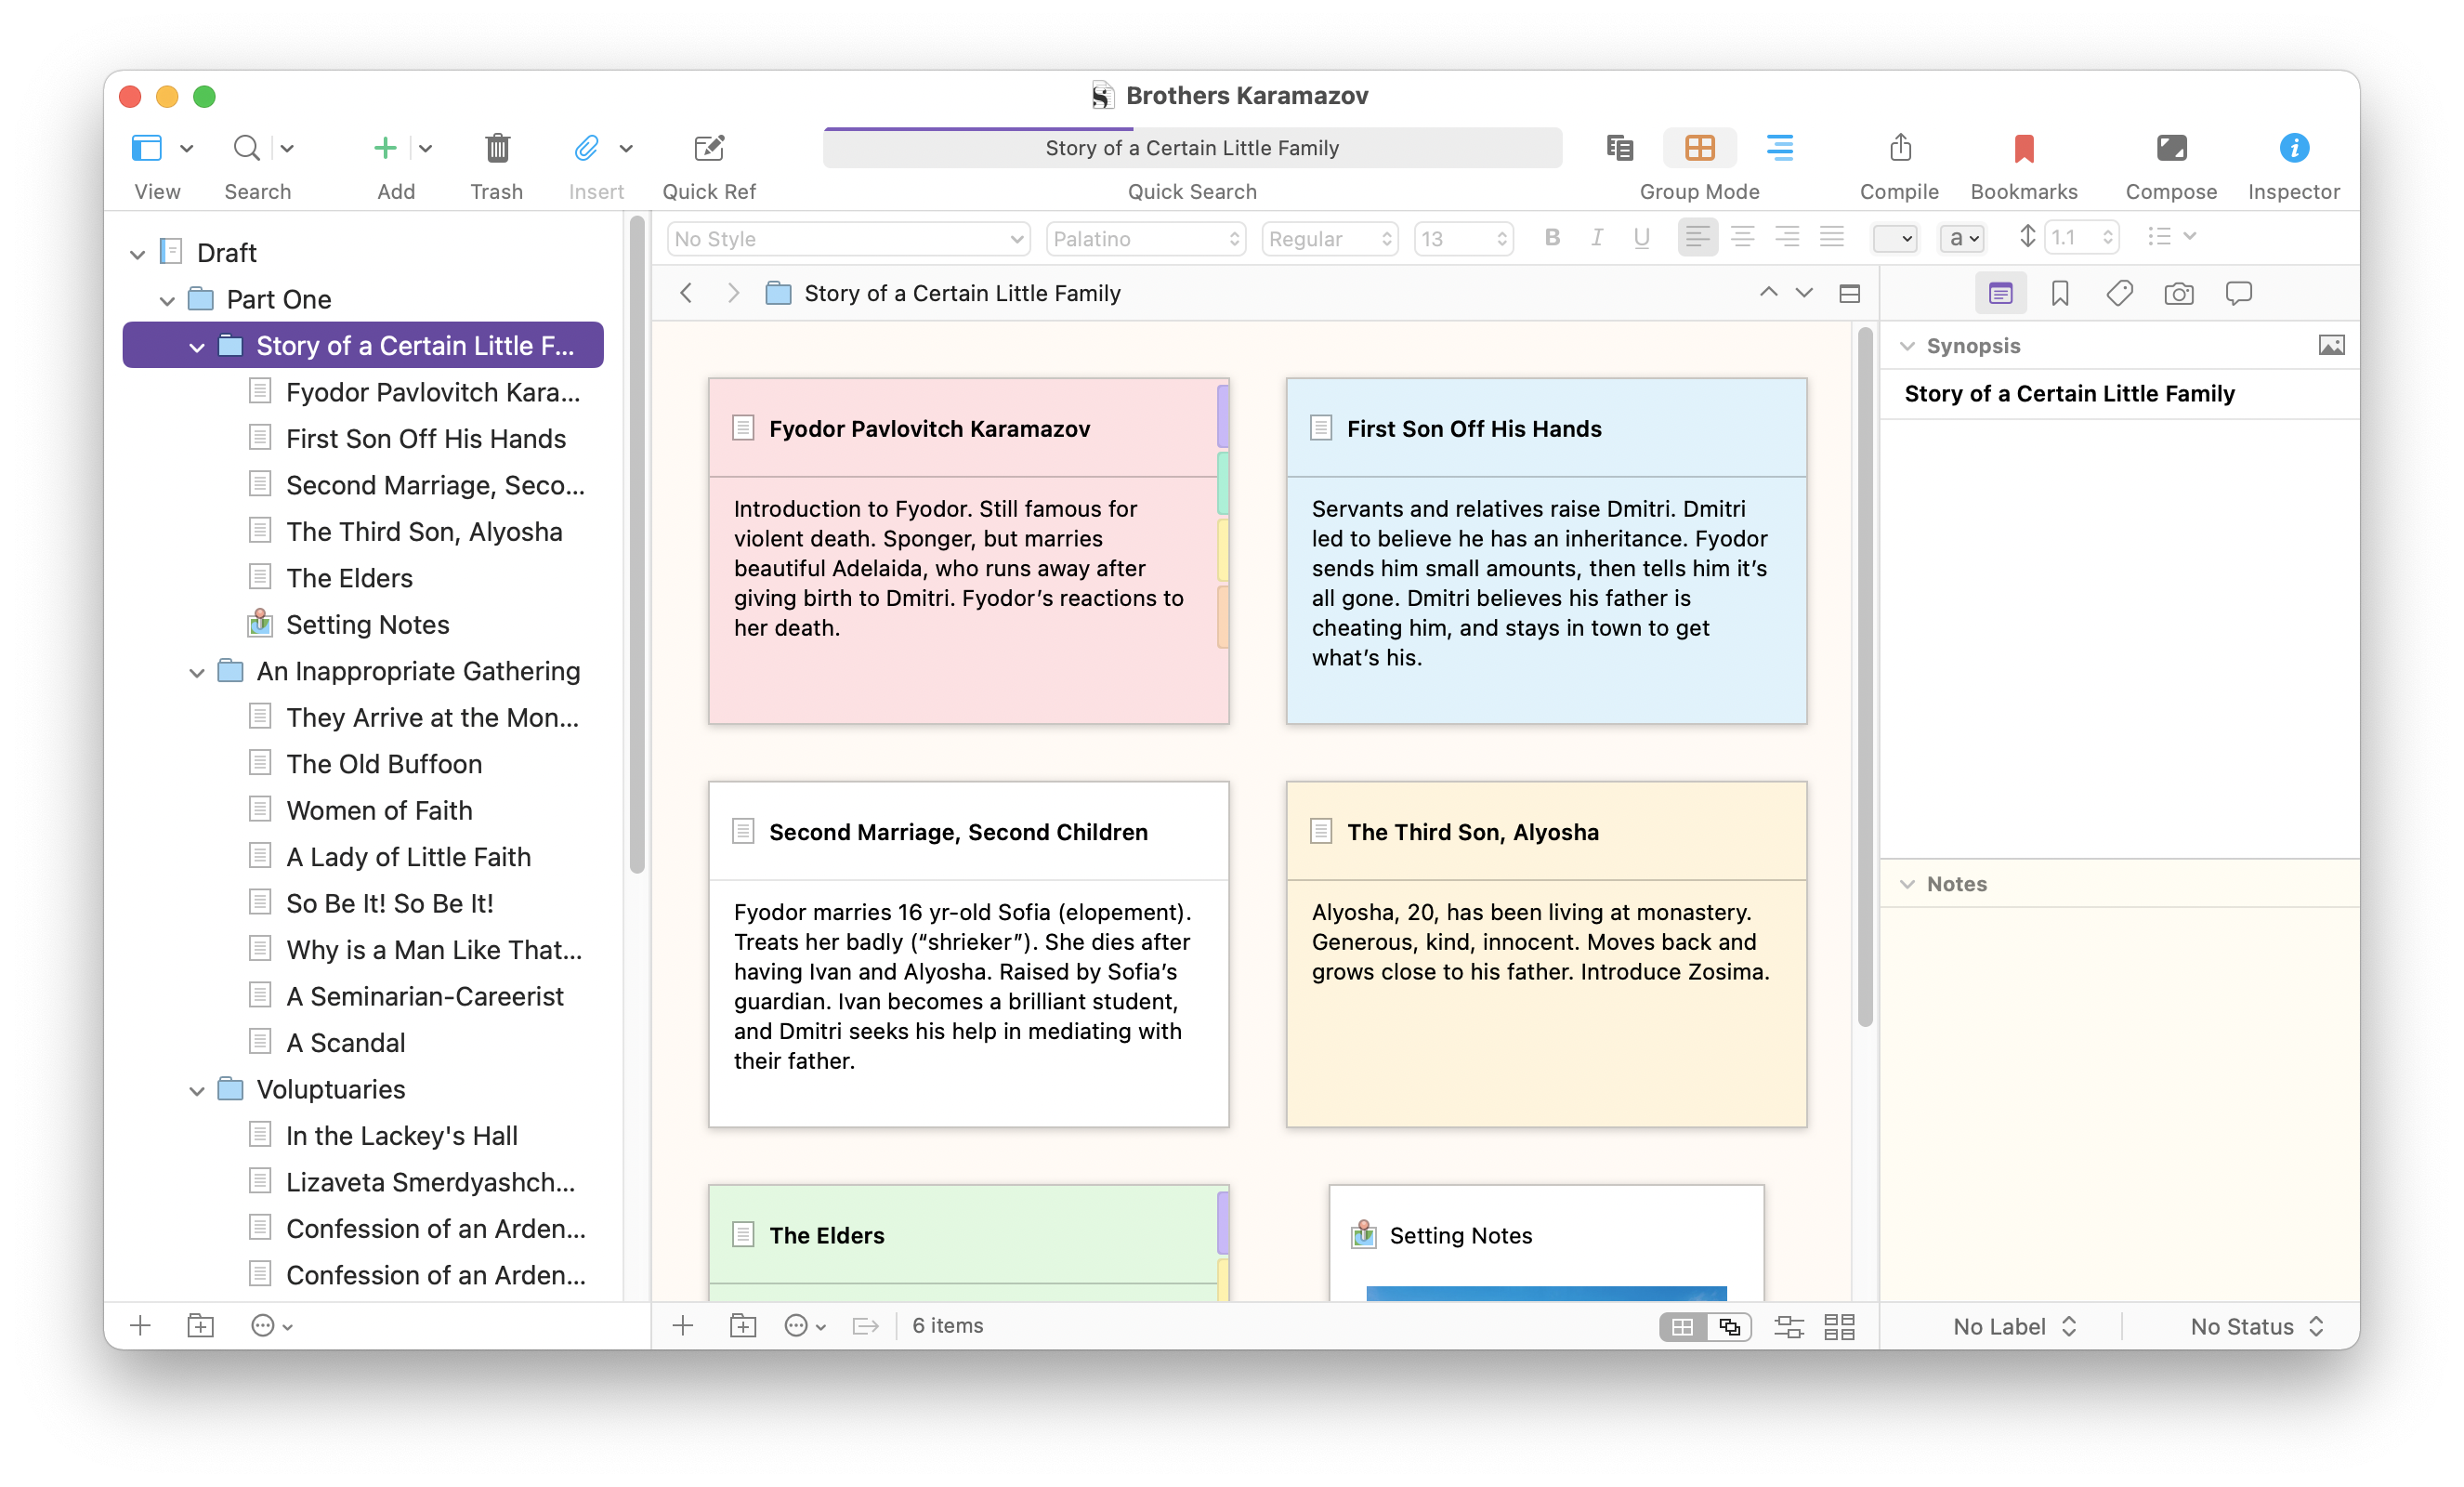Open the text color swatch in the format bar

(x=1895, y=238)
